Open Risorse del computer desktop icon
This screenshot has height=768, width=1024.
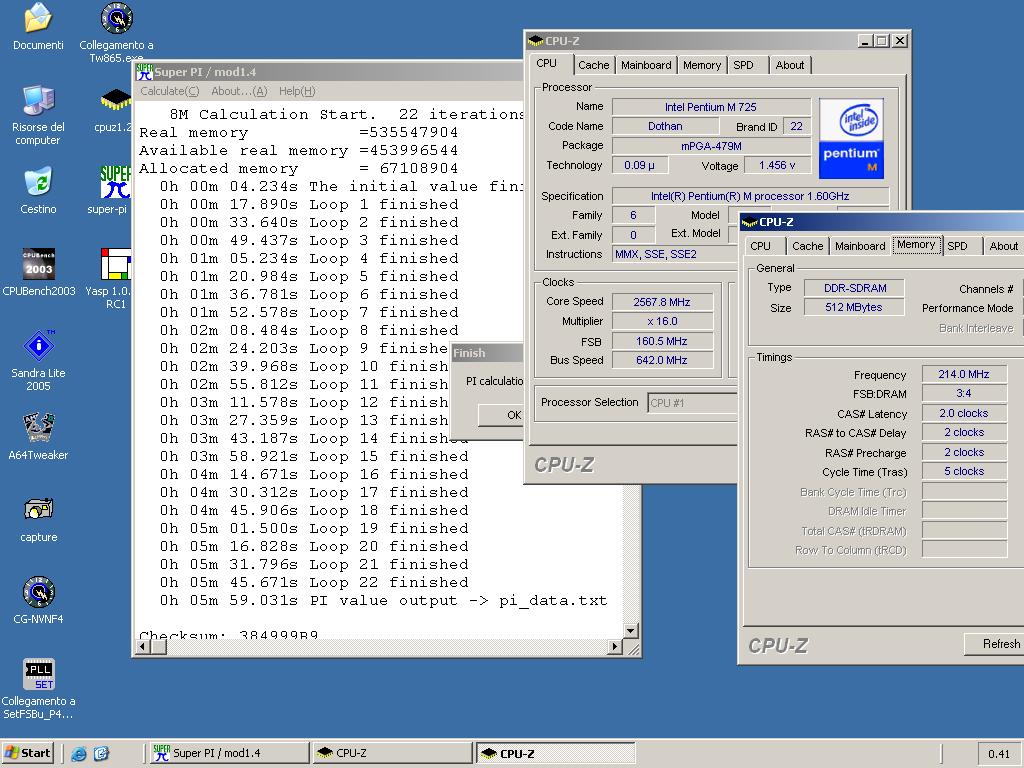click(38, 101)
